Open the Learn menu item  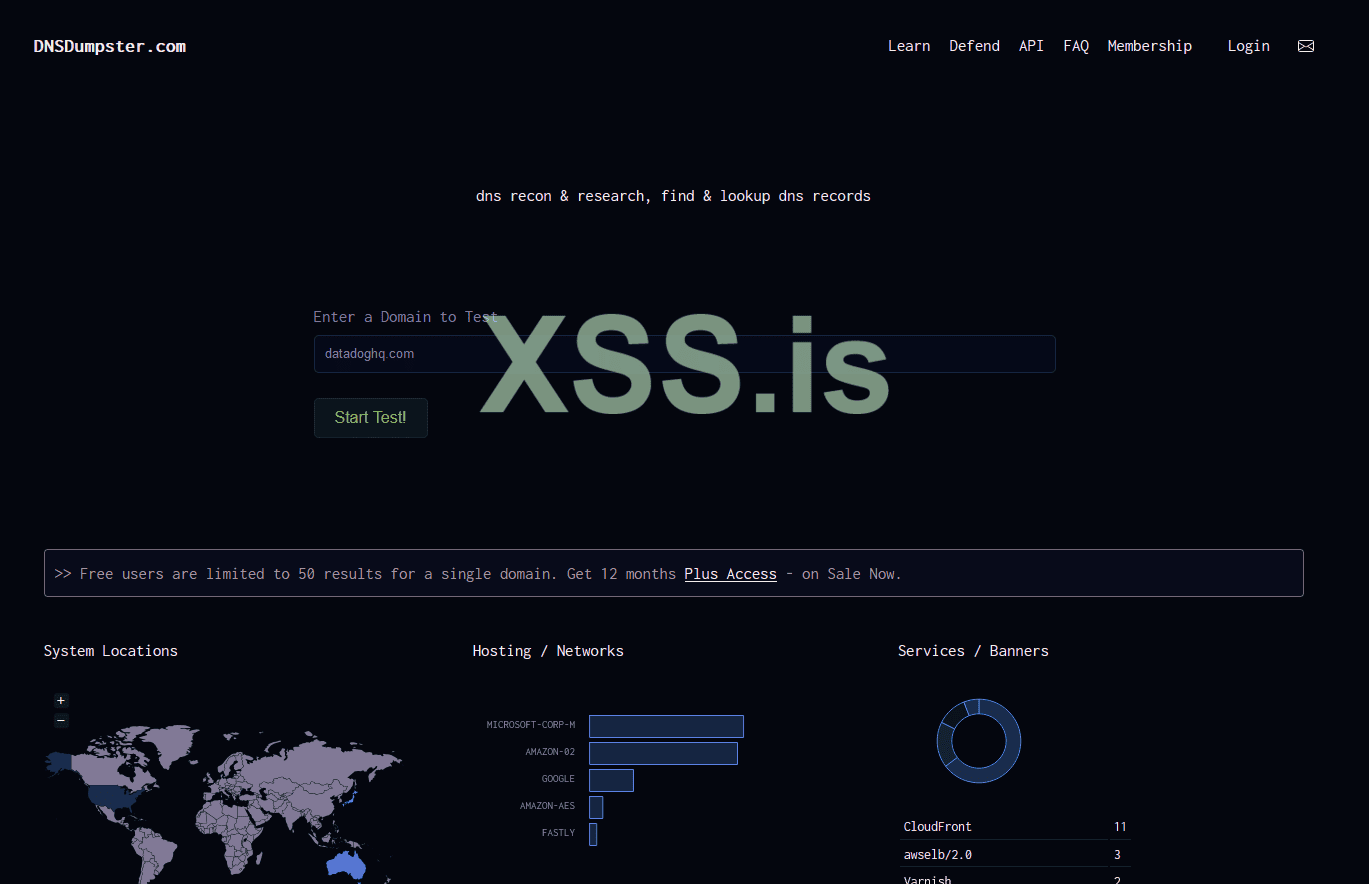coord(909,46)
